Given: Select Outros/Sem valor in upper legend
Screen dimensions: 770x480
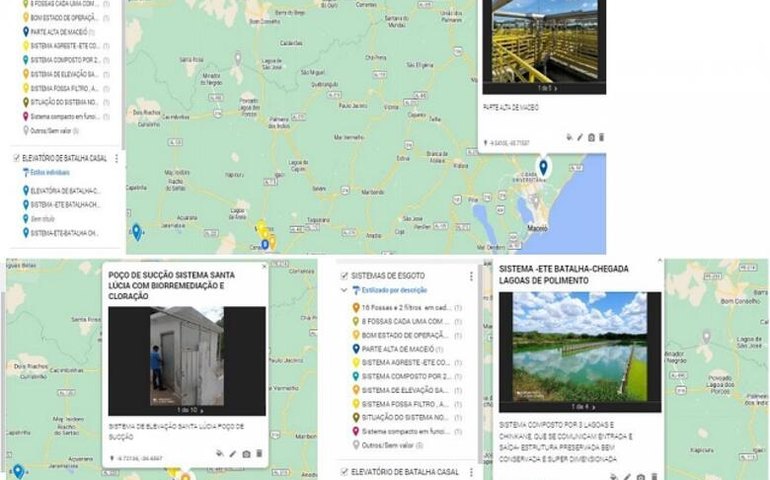Looking at the screenshot, I should (51, 131).
